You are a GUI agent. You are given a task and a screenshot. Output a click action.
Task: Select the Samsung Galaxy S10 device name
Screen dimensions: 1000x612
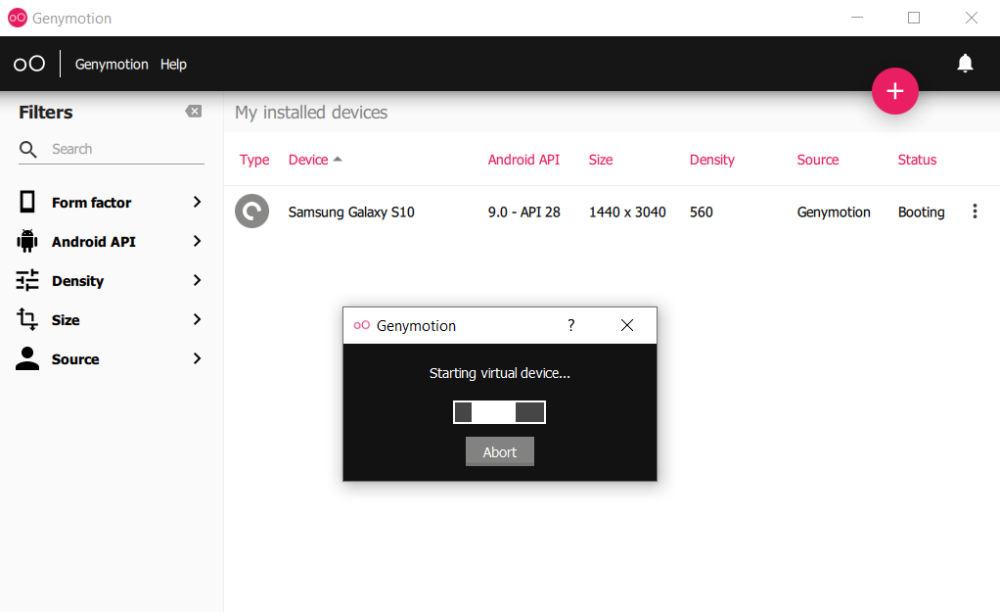[351, 212]
